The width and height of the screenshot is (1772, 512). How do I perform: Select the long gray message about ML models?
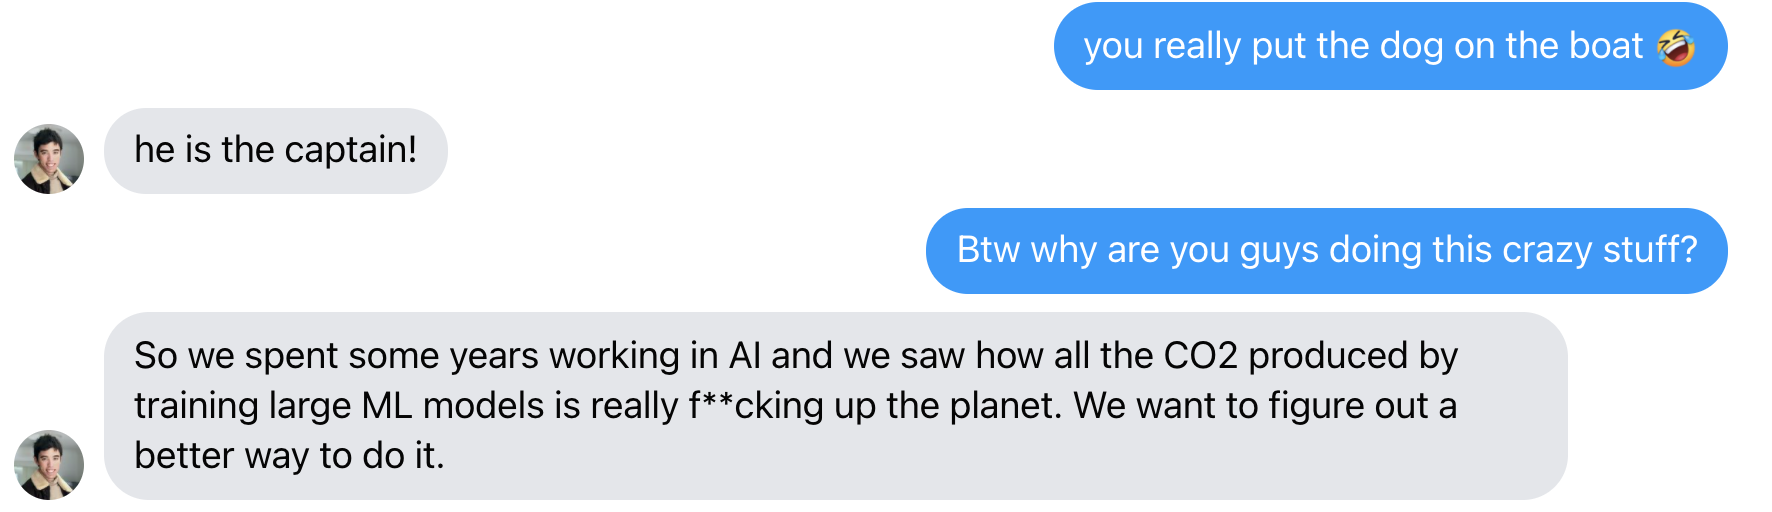(x=836, y=406)
